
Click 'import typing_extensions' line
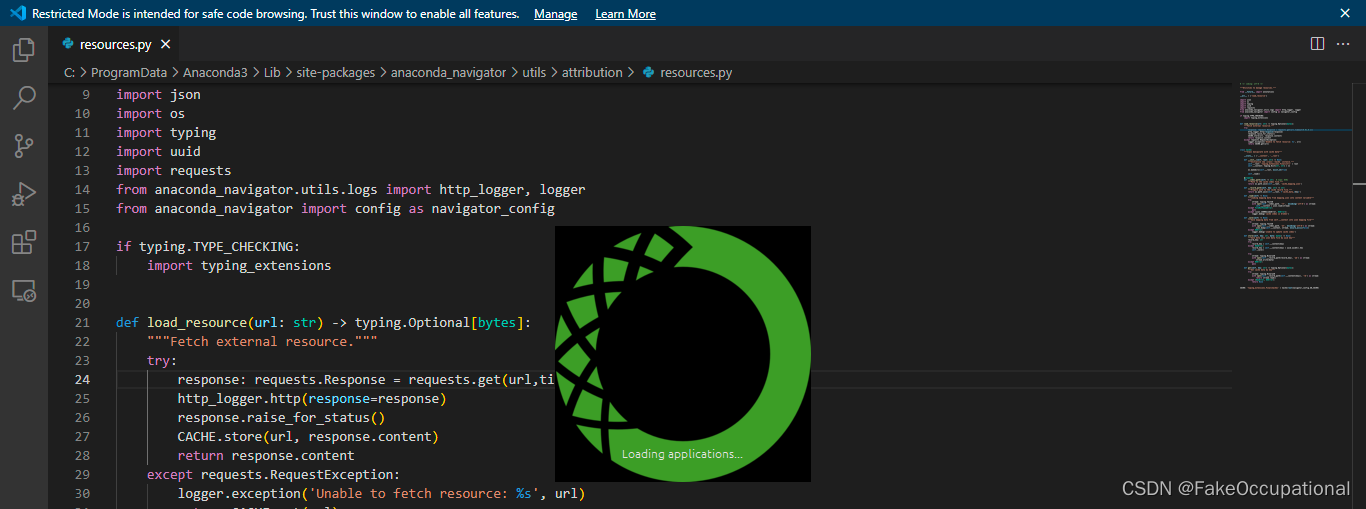pos(239,266)
